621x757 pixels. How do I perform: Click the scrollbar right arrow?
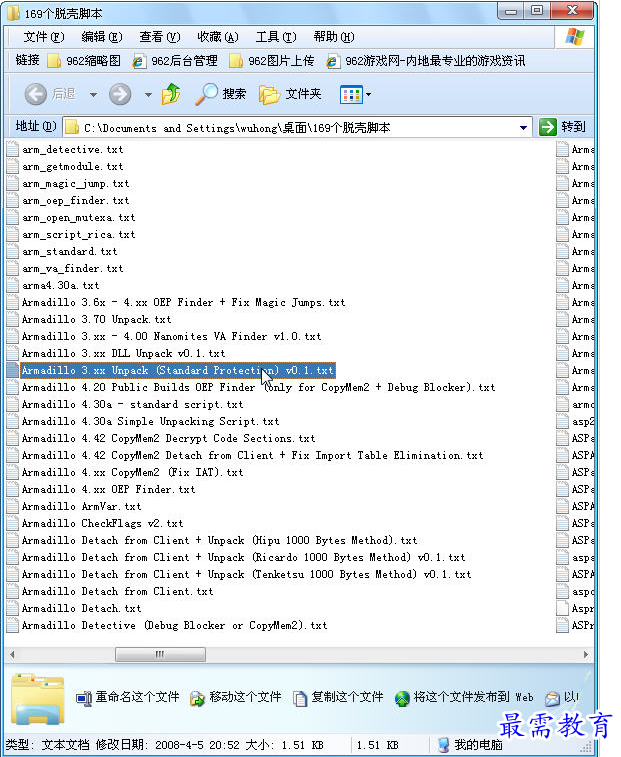click(x=586, y=655)
